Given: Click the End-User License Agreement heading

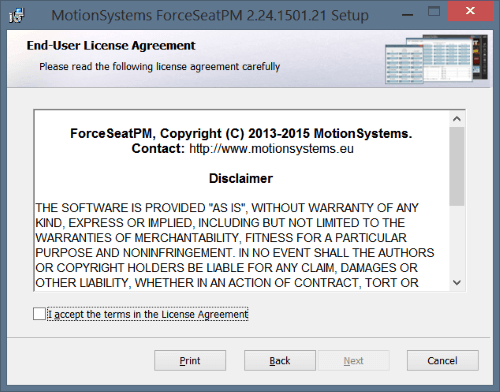Looking at the screenshot, I should pyautogui.click(x=111, y=46).
